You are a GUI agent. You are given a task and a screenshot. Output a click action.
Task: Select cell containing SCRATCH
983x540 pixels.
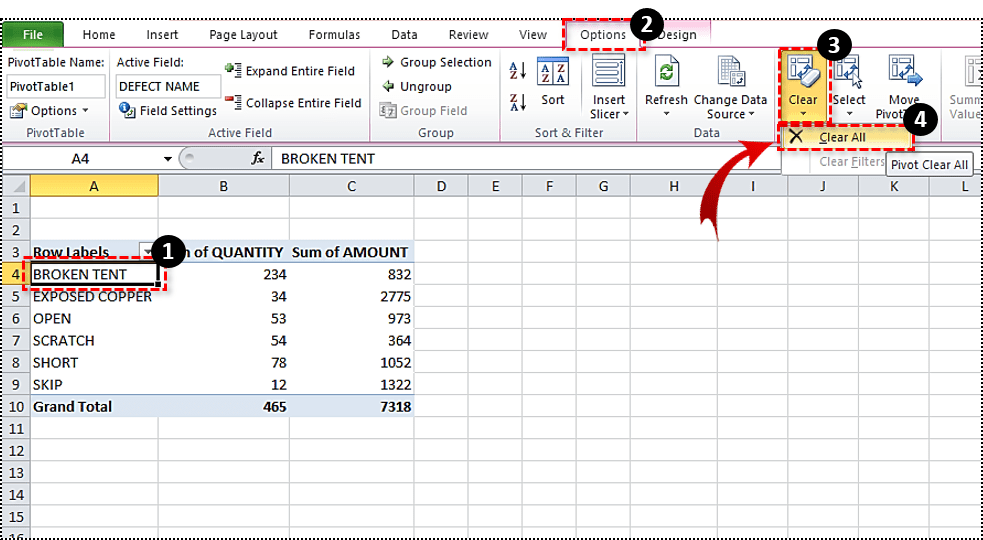click(92, 341)
